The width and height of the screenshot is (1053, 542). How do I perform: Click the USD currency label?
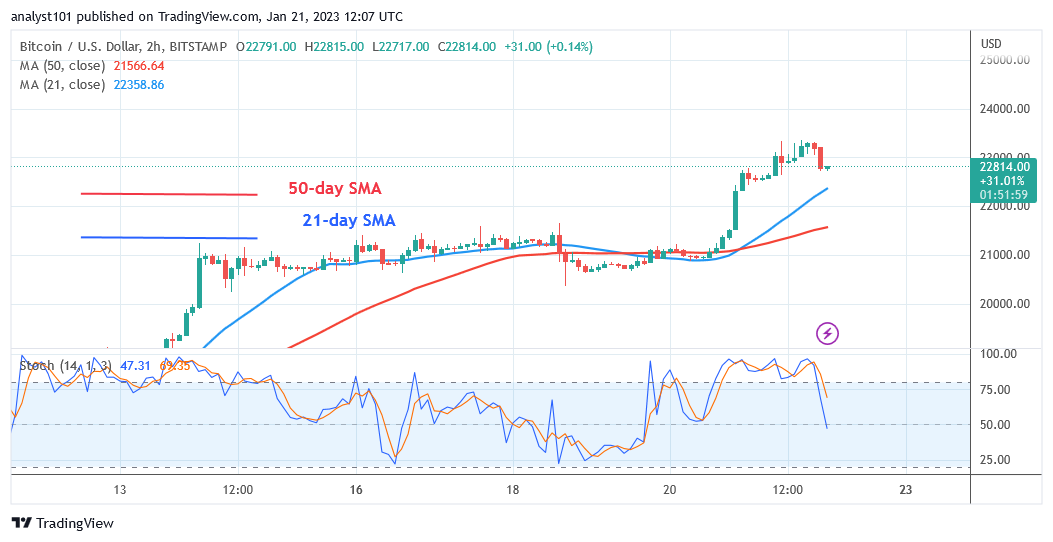(x=991, y=44)
